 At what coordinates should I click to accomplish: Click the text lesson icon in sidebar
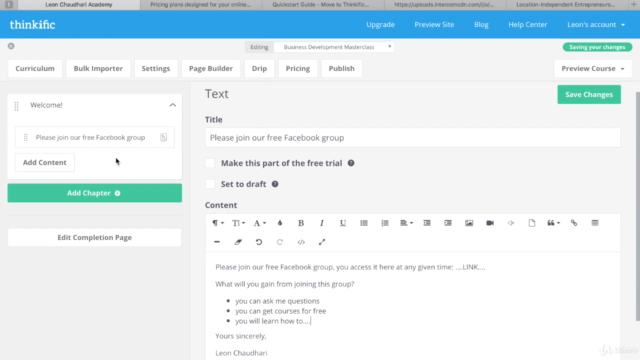(x=163, y=137)
